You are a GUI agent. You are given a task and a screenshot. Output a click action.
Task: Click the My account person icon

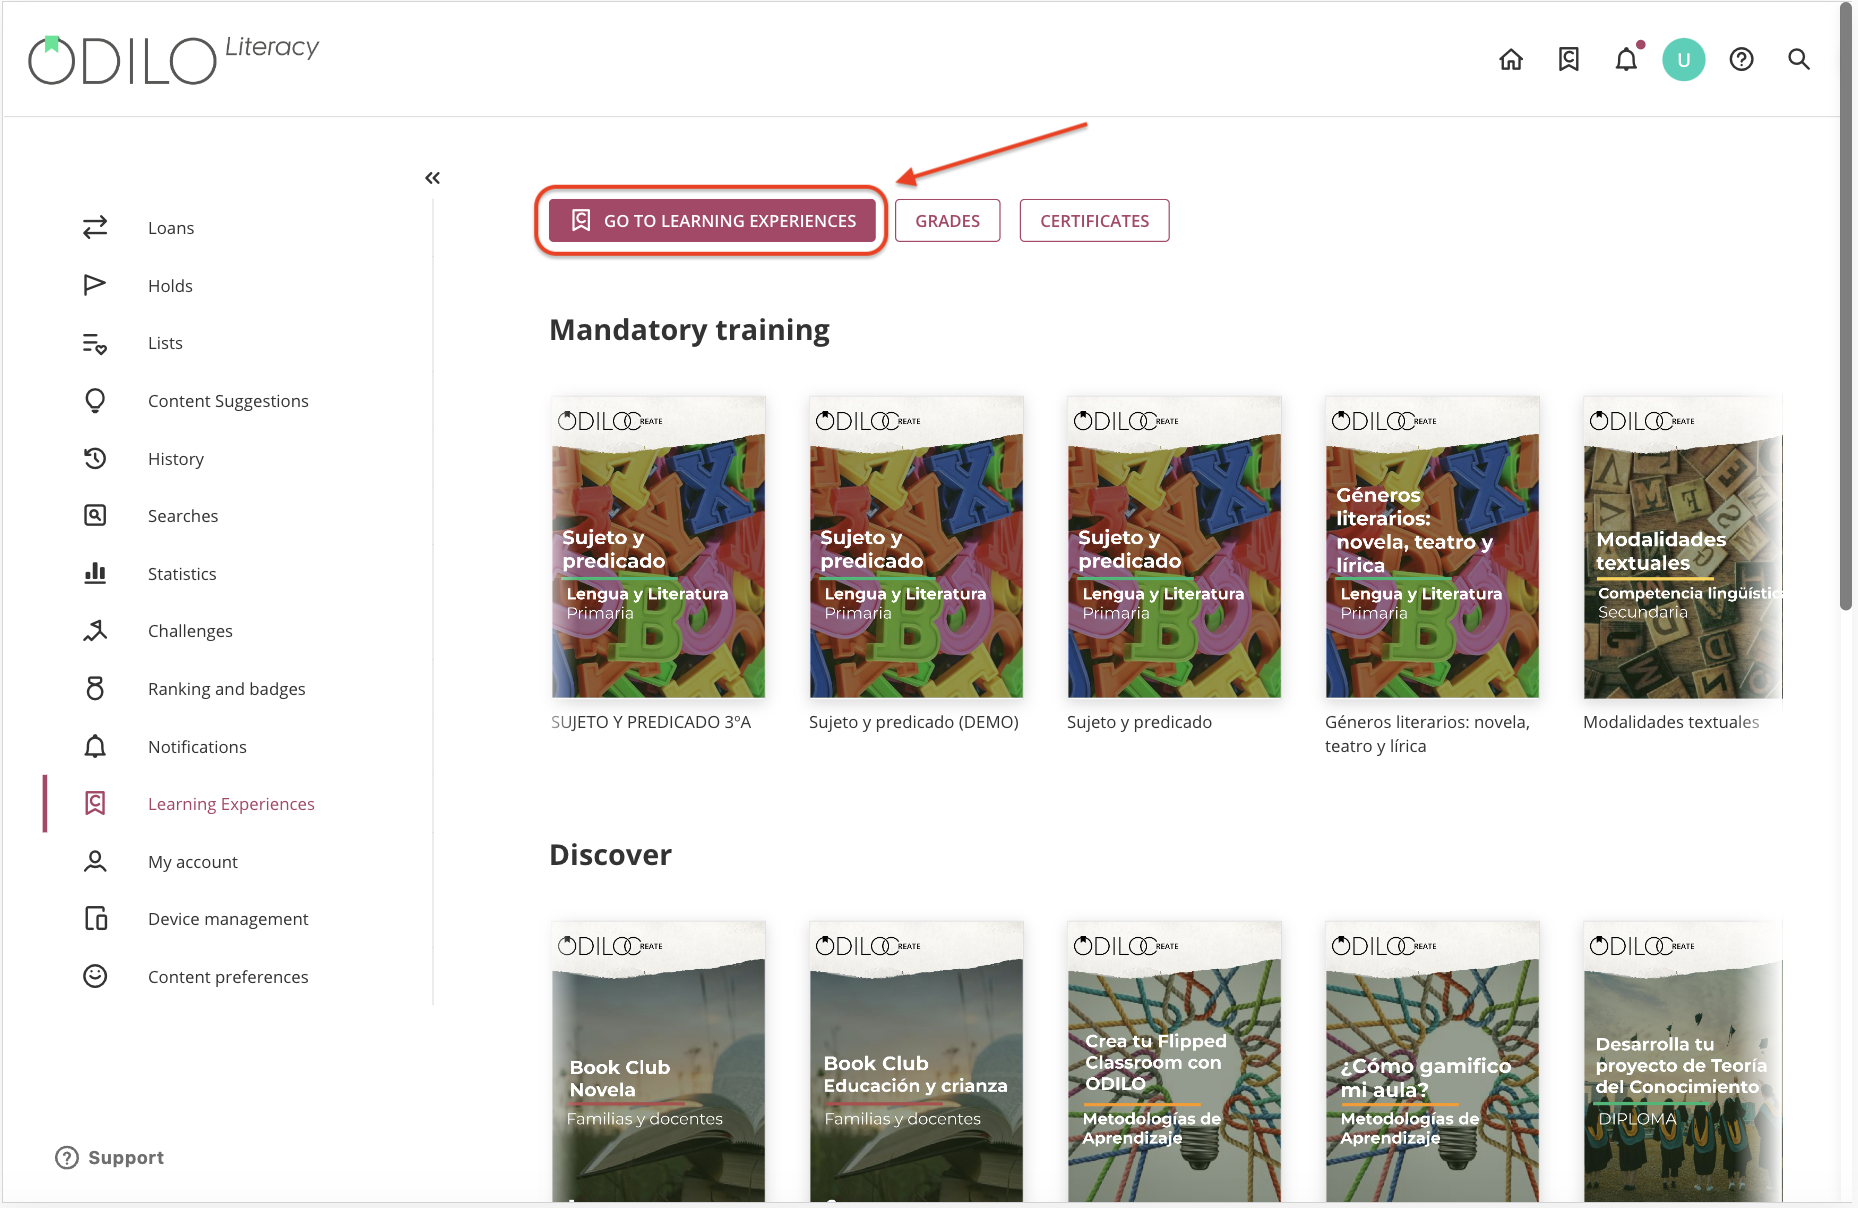click(95, 862)
